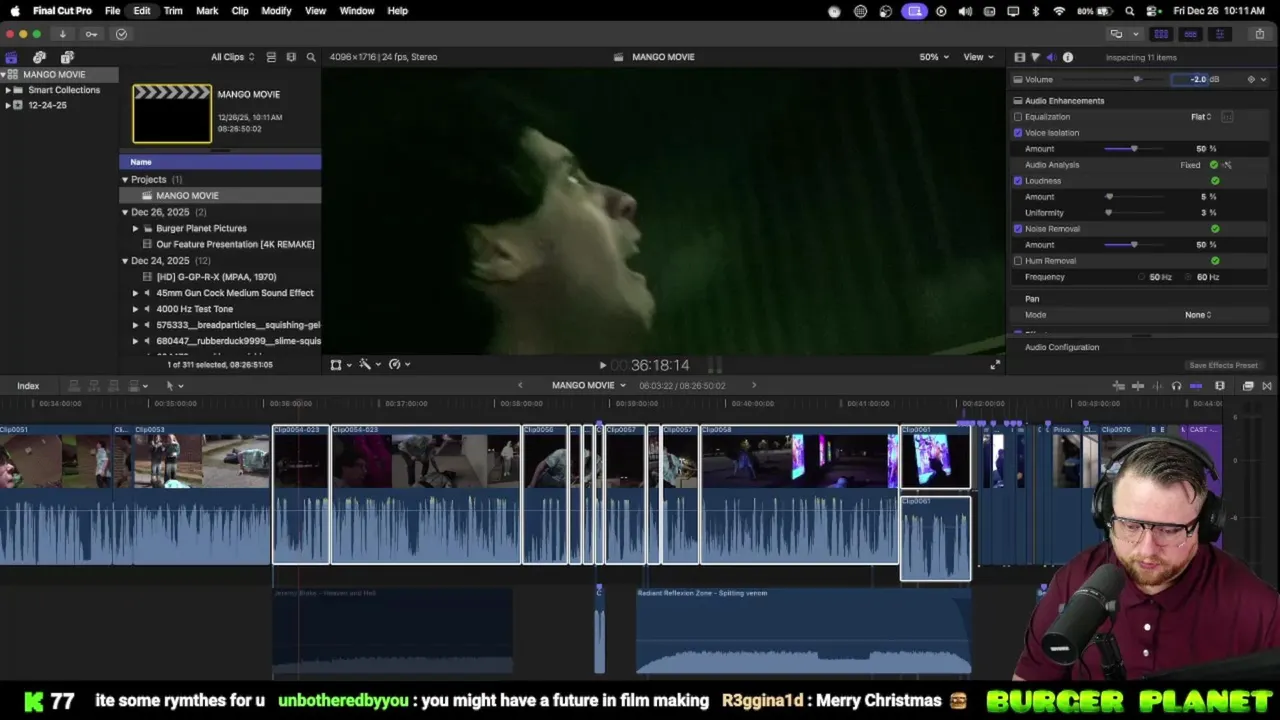The width and height of the screenshot is (1280, 720).
Task: Click the Import Media arrow button
Action: pos(62,34)
